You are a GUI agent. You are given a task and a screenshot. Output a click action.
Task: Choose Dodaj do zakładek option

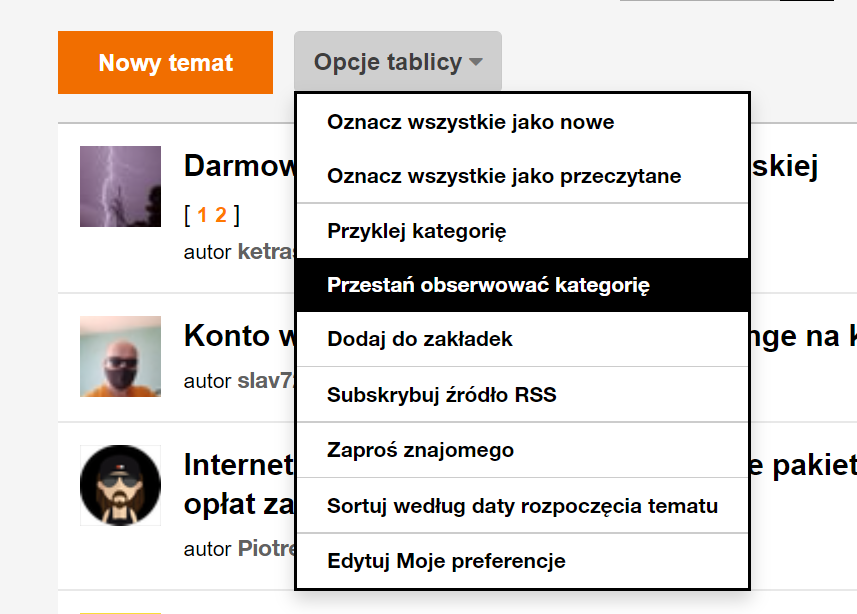tap(420, 340)
